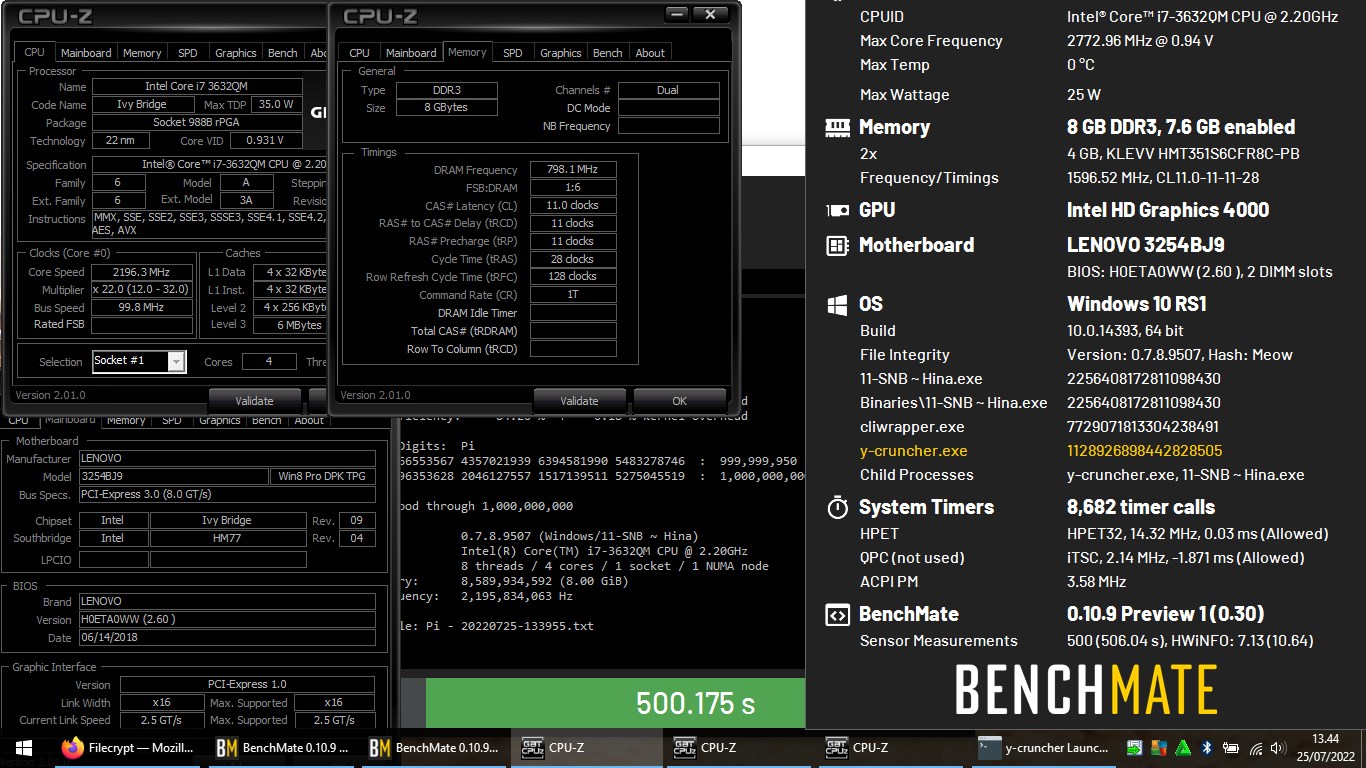
Task: Click the Motherboard section icon in BenchMate
Action: coord(837,245)
